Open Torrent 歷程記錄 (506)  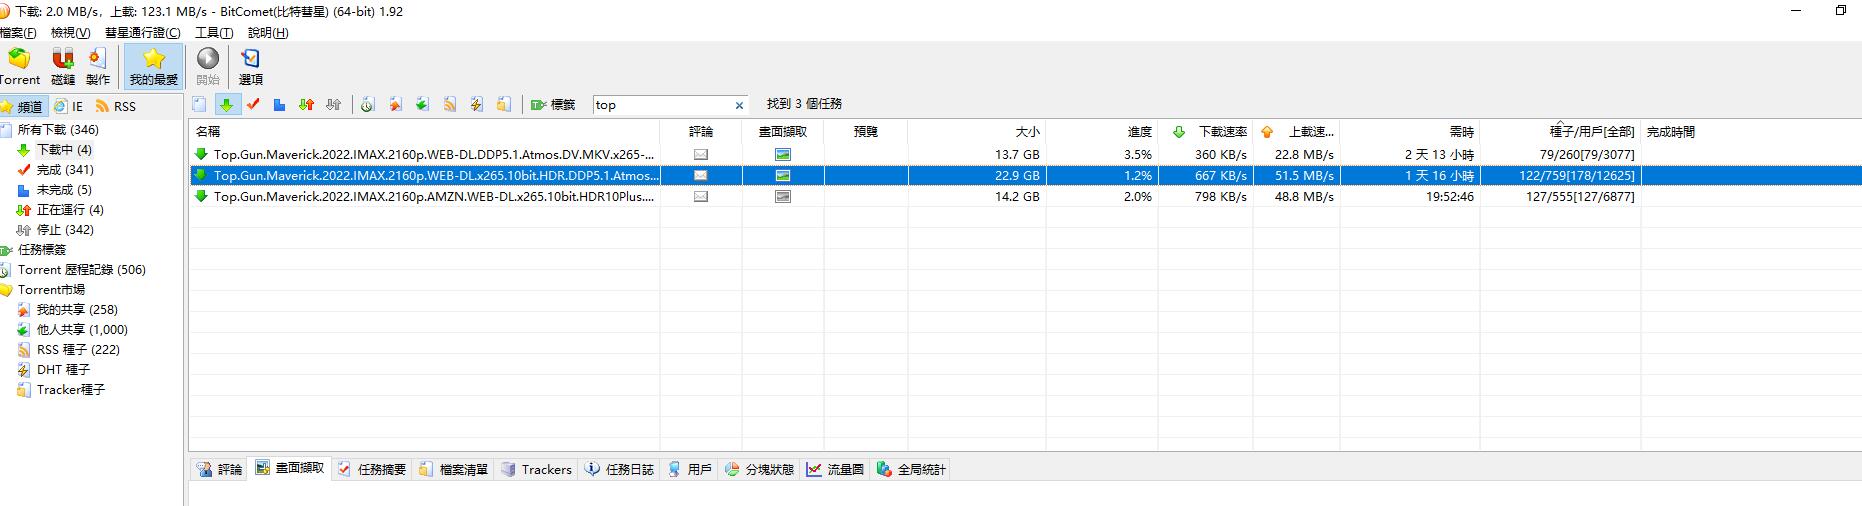[81, 270]
